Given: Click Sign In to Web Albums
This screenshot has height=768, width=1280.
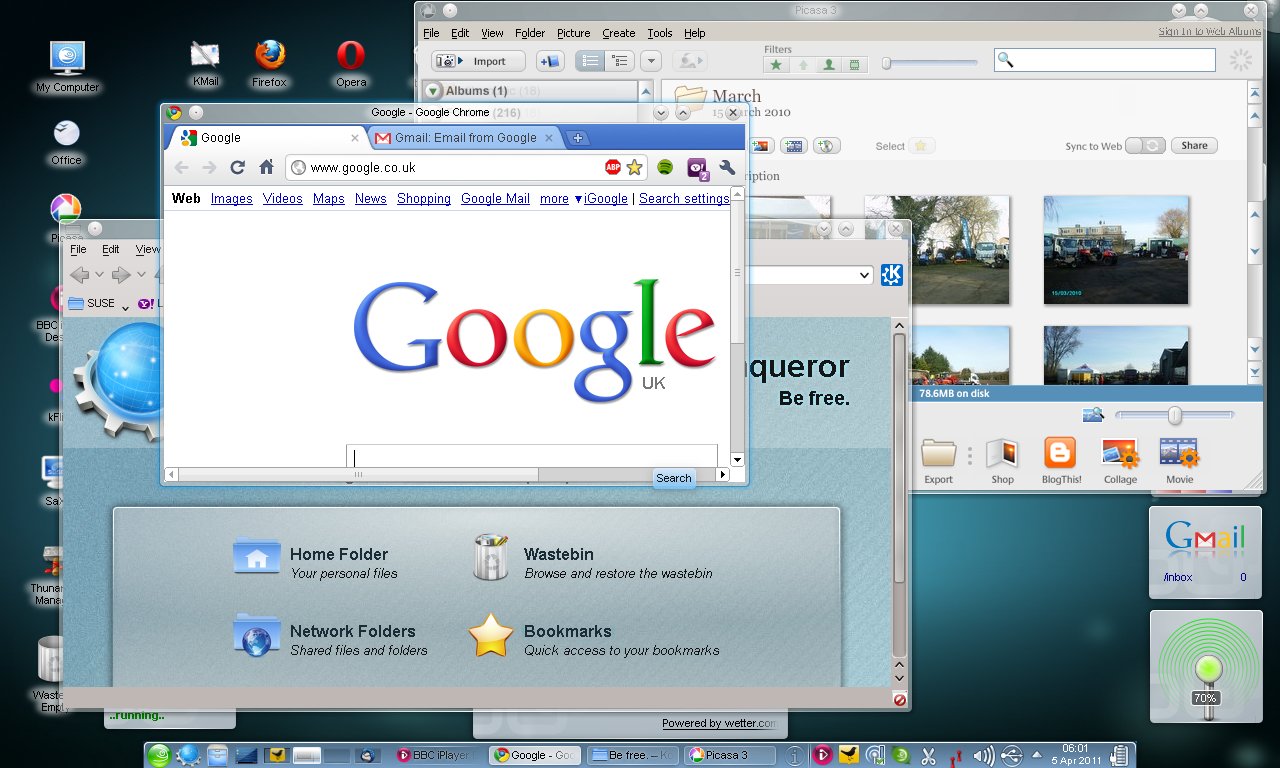Looking at the screenshot, I should pos(1209,32).
